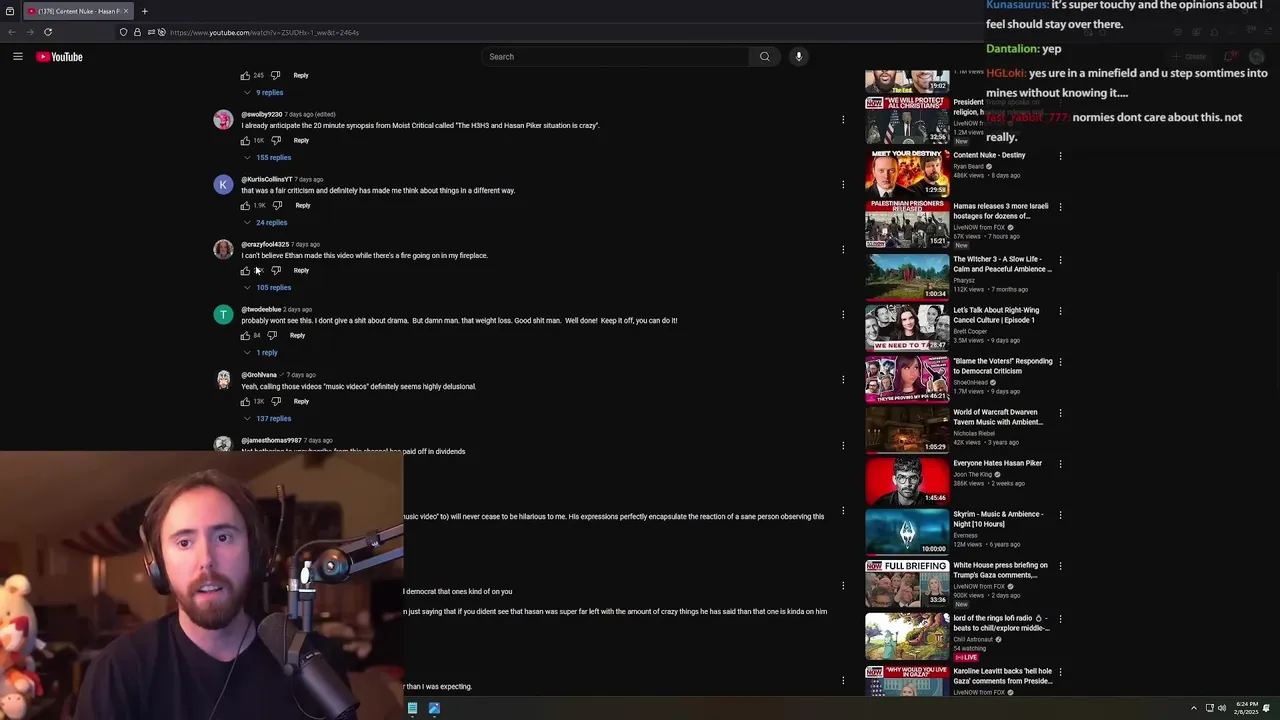This screenshot has height=720, width=1280.
Task: View site padlock security info
Action: click(x=137, y=32)
